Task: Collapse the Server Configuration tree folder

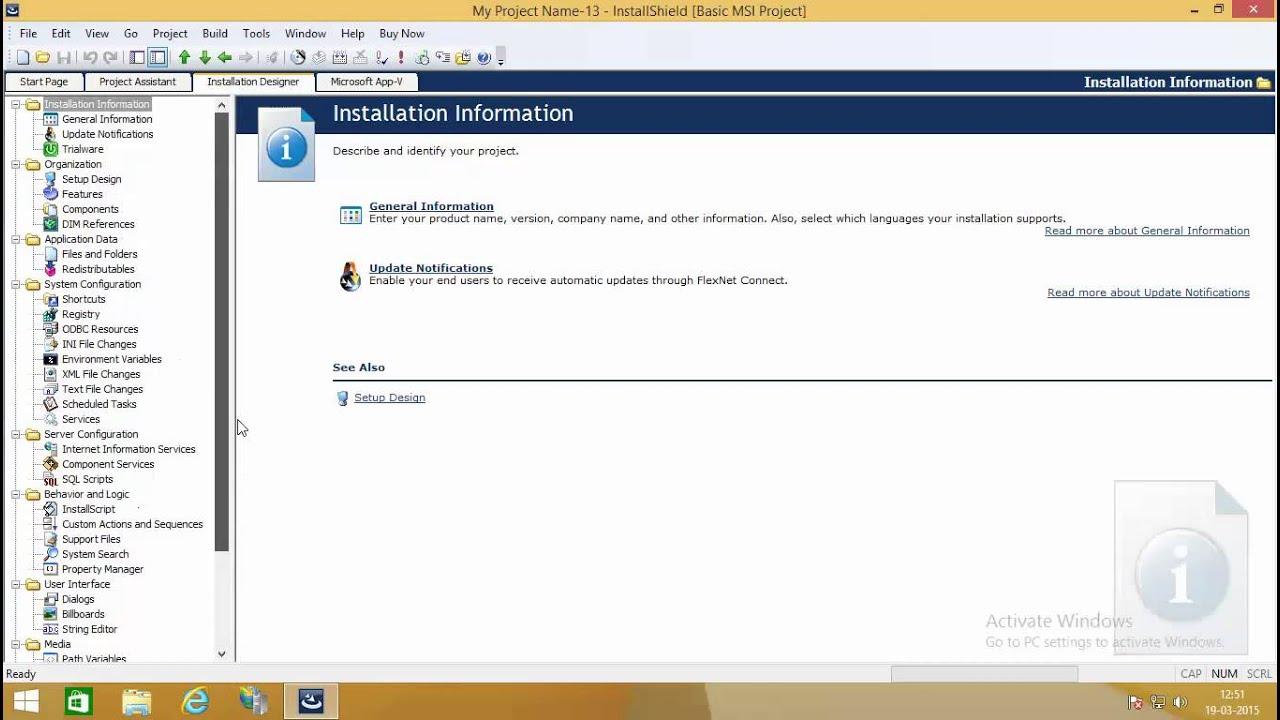Action: click(16, 434)
